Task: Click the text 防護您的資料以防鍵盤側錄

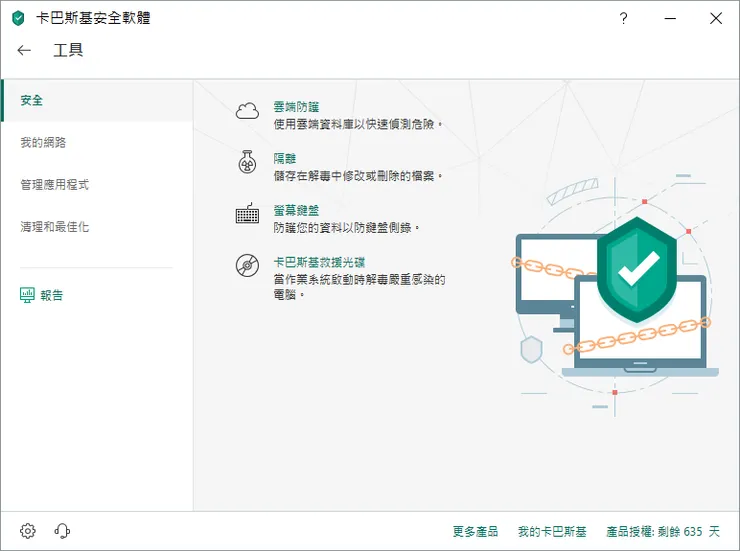Action: click(x=346, y=228)
